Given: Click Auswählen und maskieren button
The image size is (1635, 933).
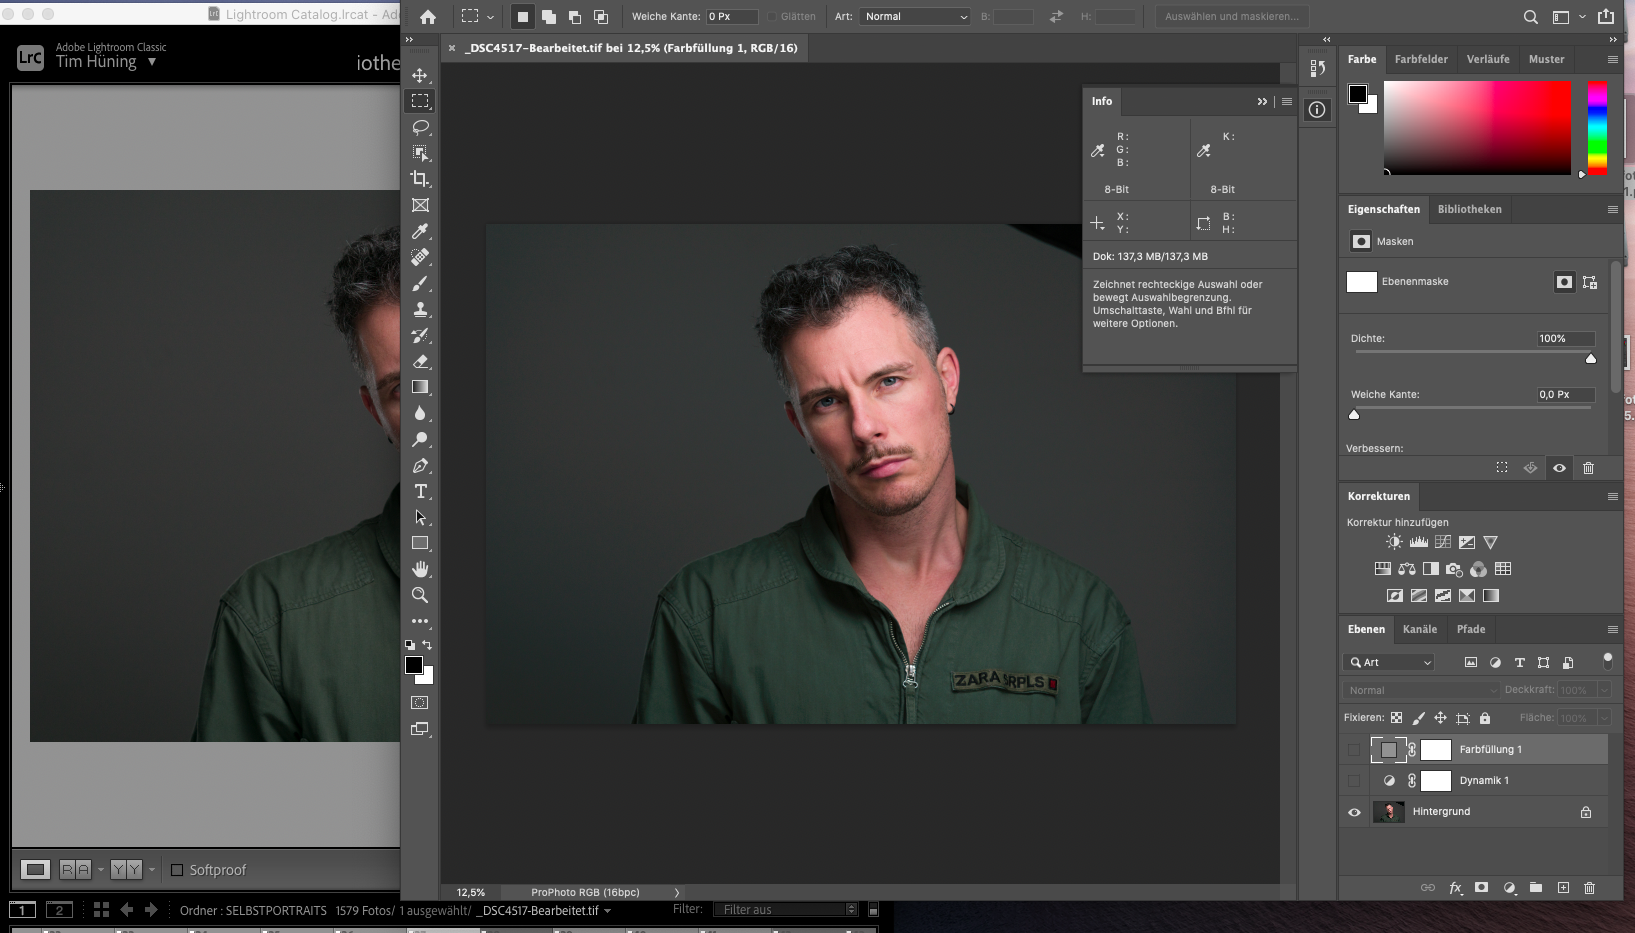Looking at the screenshot, I should coord(1231,16).
